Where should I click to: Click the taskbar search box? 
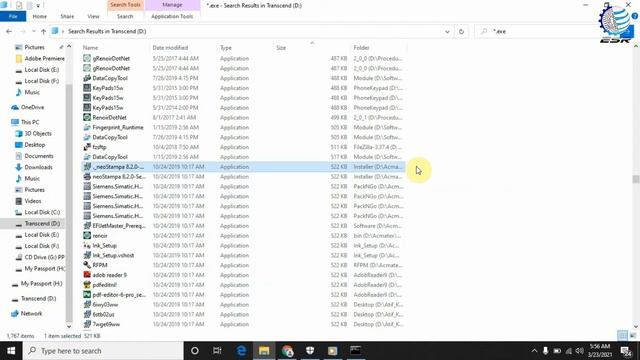(103, 351)
